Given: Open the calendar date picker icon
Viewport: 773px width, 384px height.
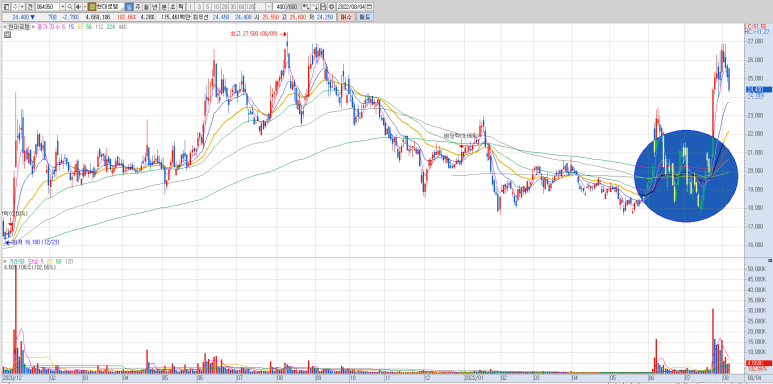Looking at the screenshot, I should click(369, 7).
